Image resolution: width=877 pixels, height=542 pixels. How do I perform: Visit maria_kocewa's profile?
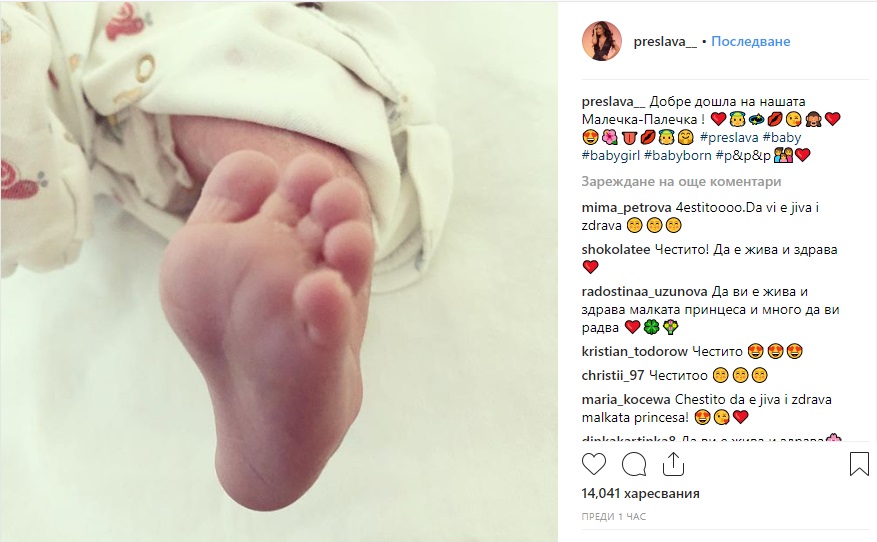626,400
